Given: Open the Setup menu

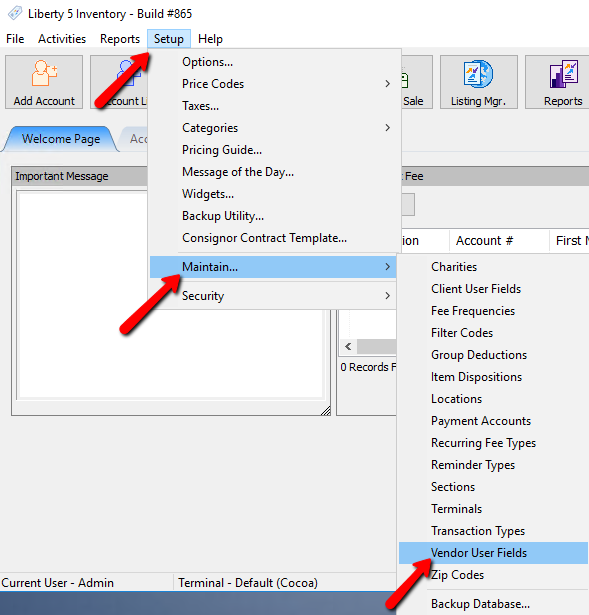Looking at the screenshot, I should [x=169, y=39].
